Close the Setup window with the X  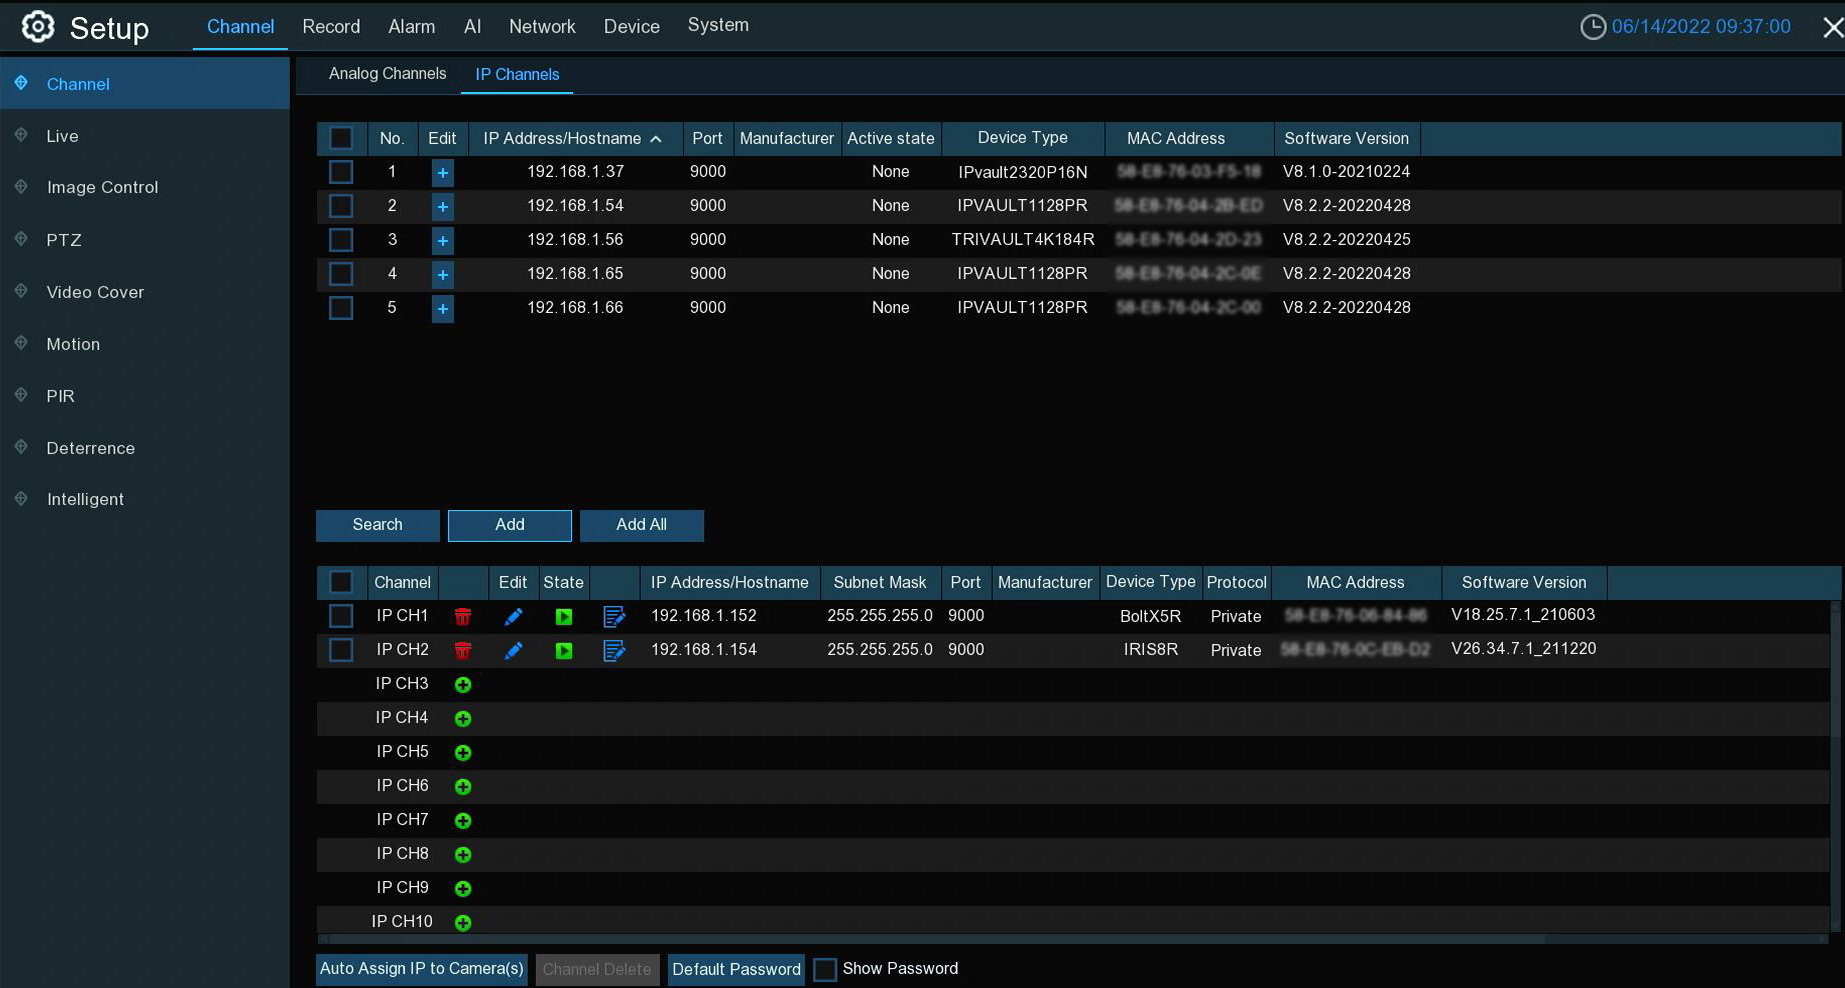pos(1832,28)
